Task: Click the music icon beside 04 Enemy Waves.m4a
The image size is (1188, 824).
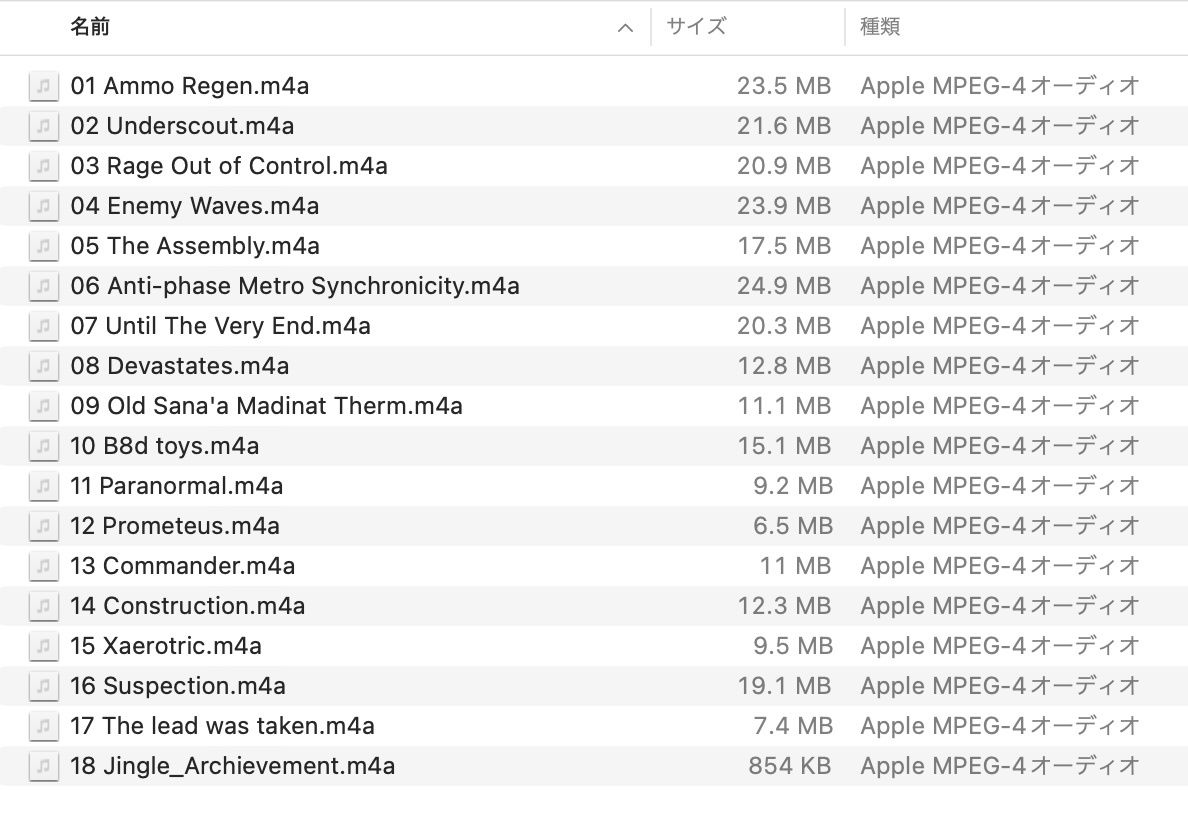Action: click(x=42, y=206)
